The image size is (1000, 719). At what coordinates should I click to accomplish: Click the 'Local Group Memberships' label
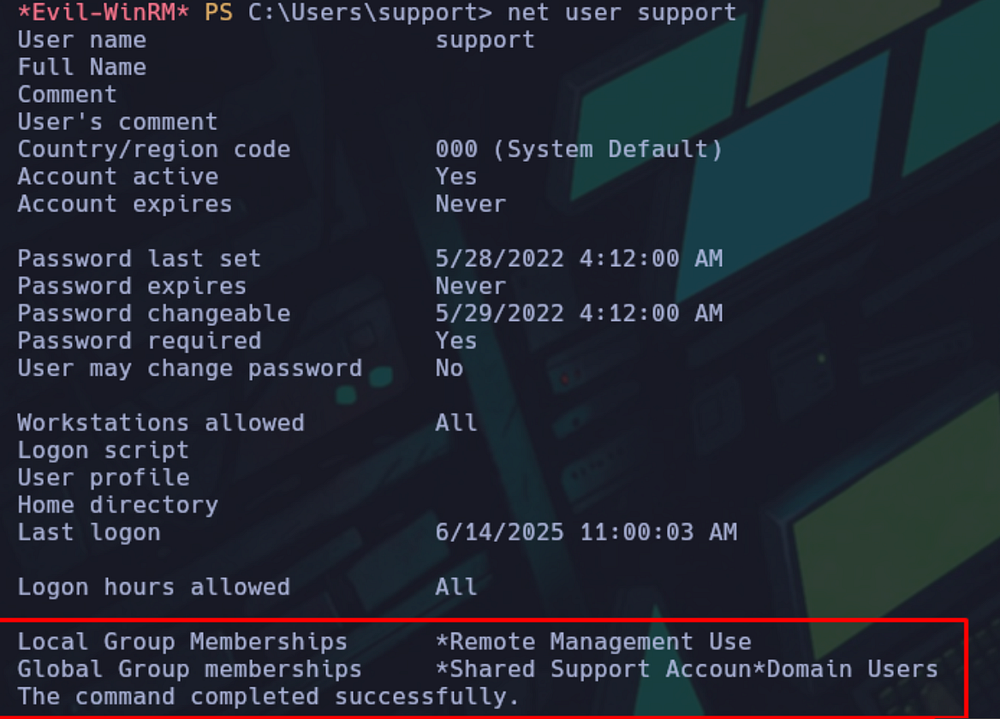182,642
